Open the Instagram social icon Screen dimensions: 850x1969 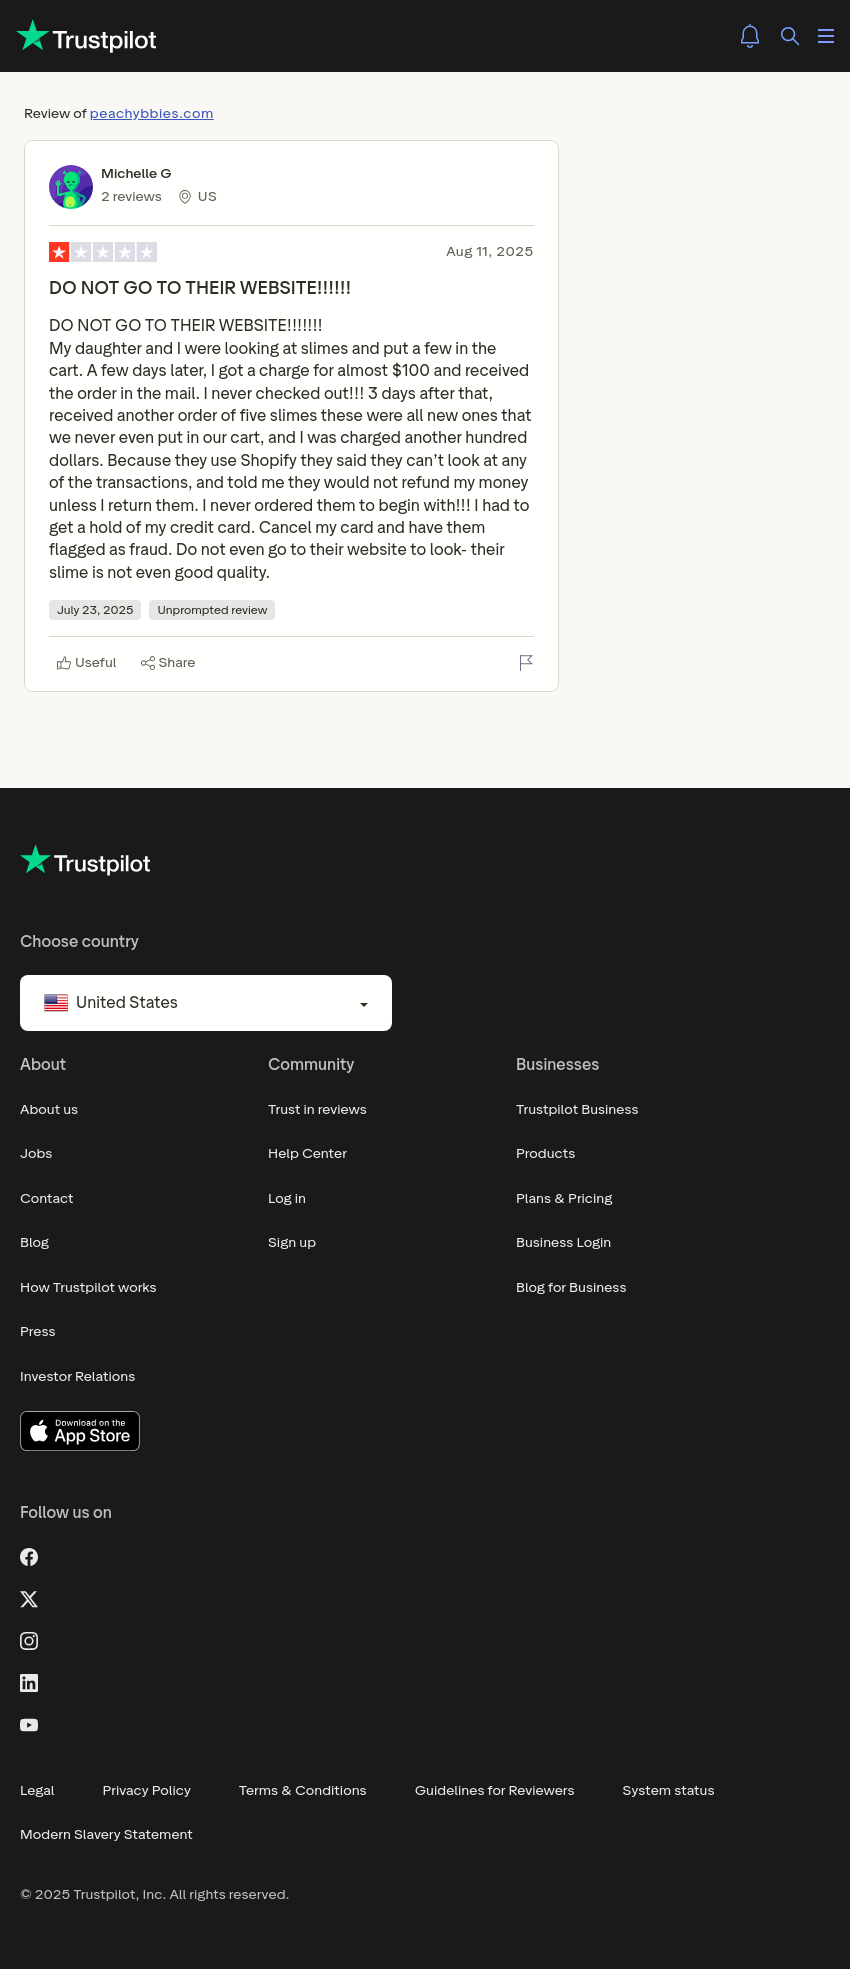(29, 1641)
